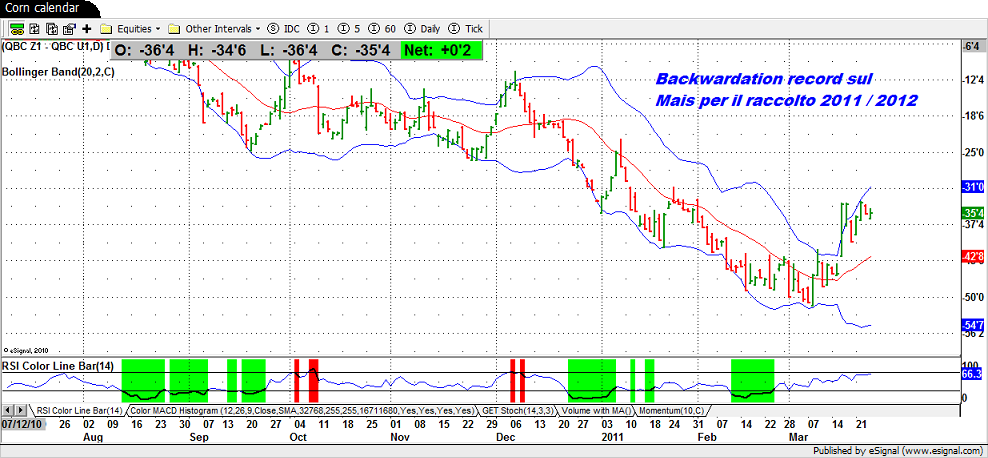Expand the Other Intervals dropdown
The width and height of the screenshot is (988, 458).
pyautogui.click(x=215, y=29)
